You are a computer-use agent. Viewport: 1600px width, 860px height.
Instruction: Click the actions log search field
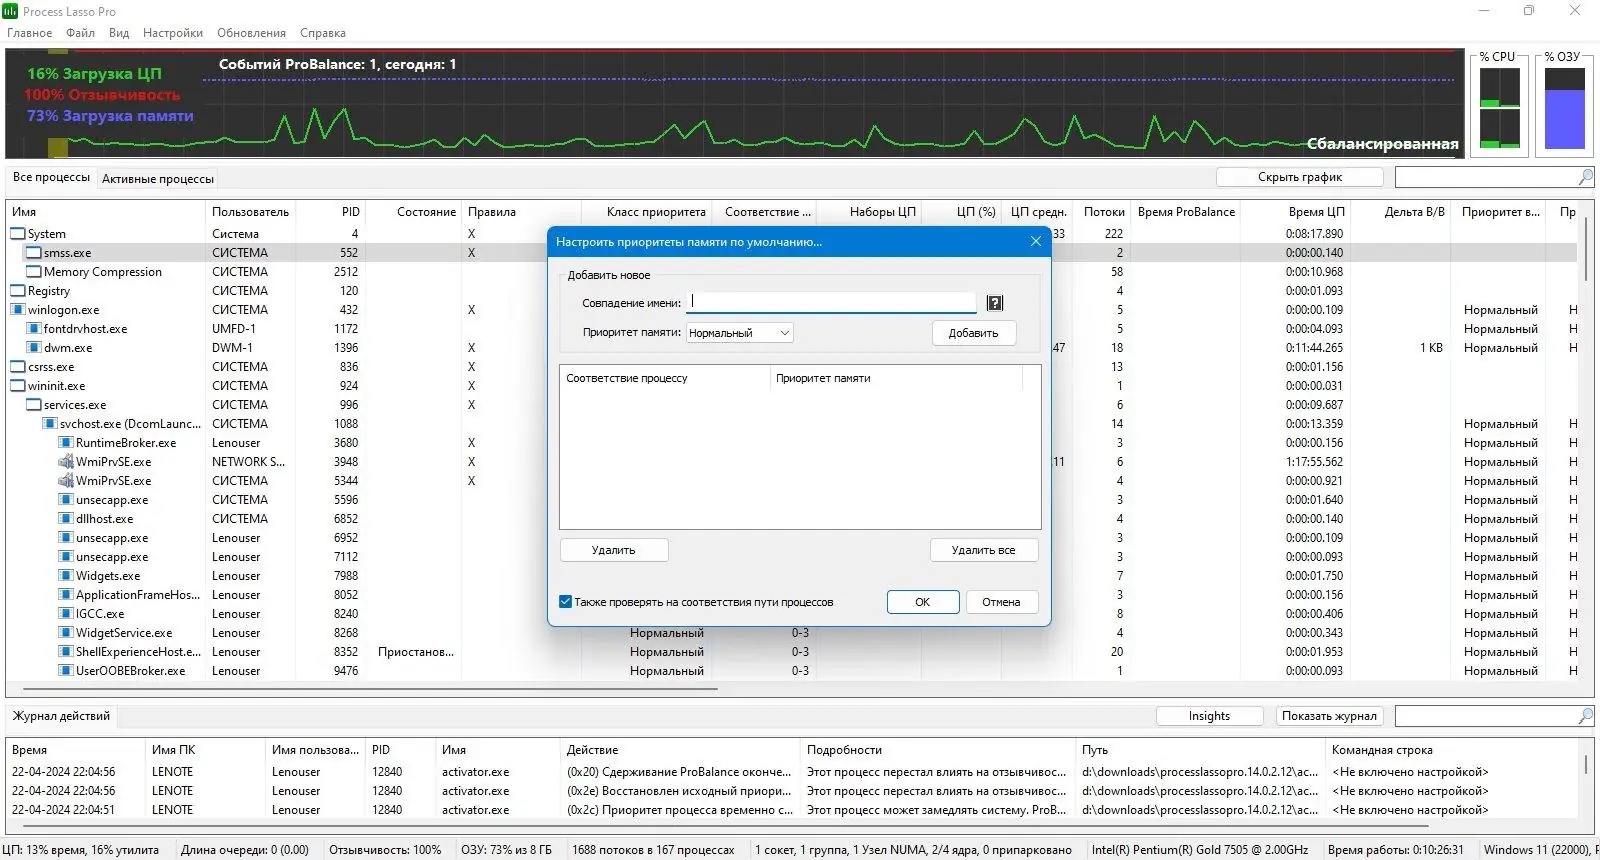(1486, 716)
